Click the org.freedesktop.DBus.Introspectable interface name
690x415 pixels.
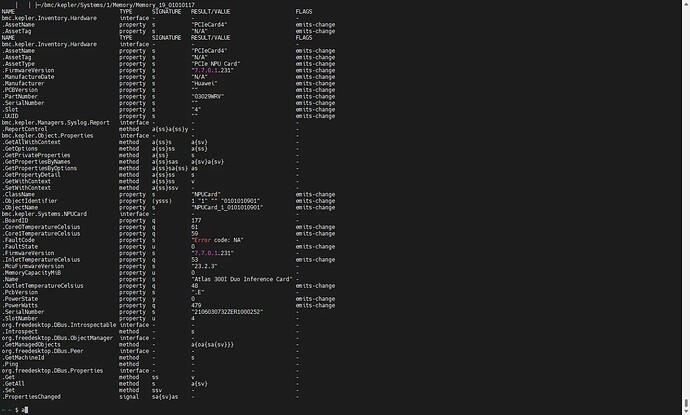pos(59,325)
